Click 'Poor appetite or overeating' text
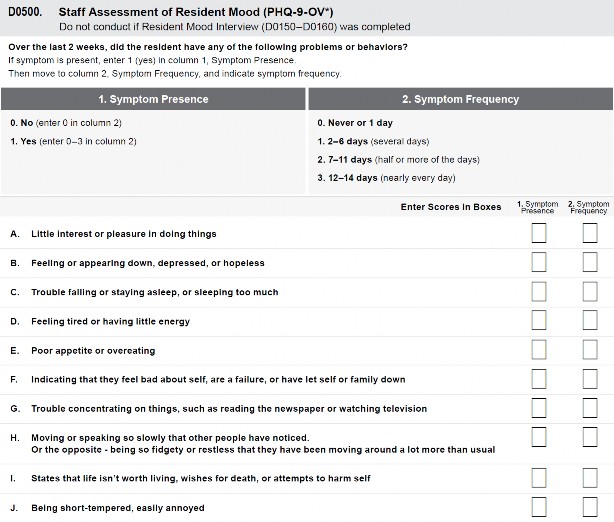 click(93, 350)
